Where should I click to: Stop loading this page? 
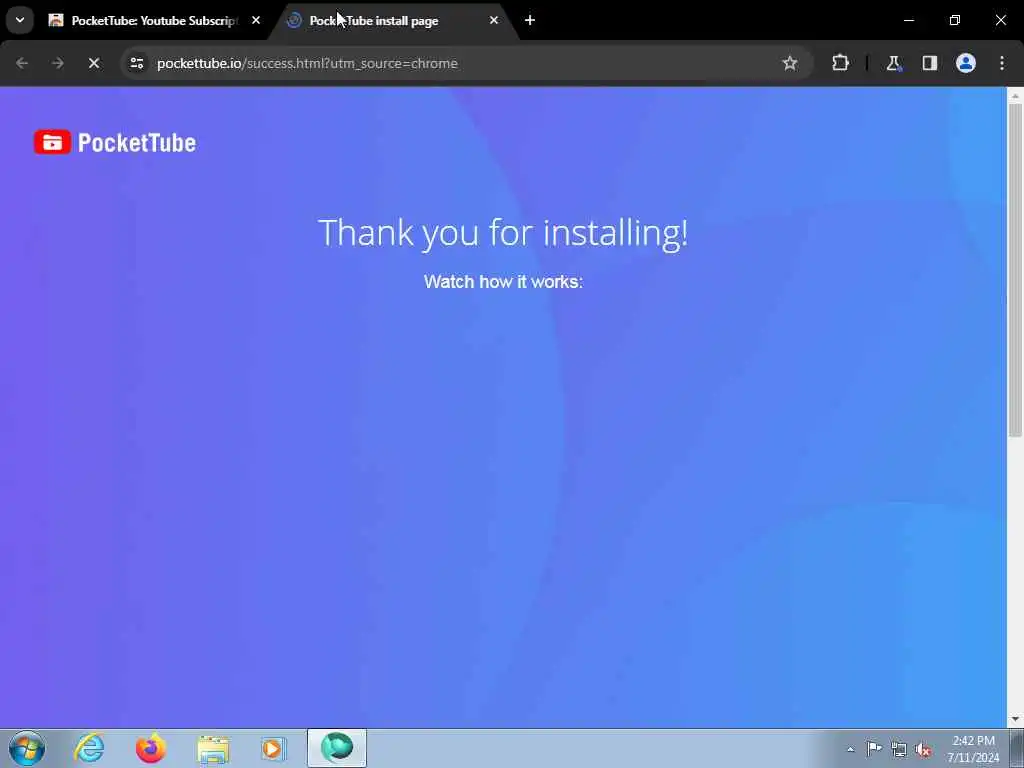(x=93, y=63)
